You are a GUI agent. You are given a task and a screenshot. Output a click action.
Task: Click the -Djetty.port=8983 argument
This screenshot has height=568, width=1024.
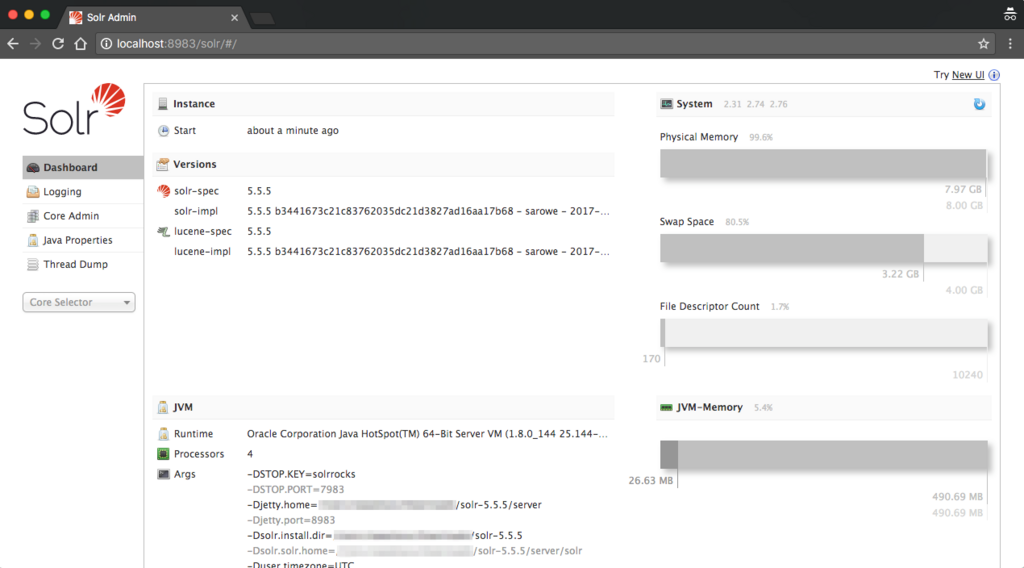tap(291, 520)
